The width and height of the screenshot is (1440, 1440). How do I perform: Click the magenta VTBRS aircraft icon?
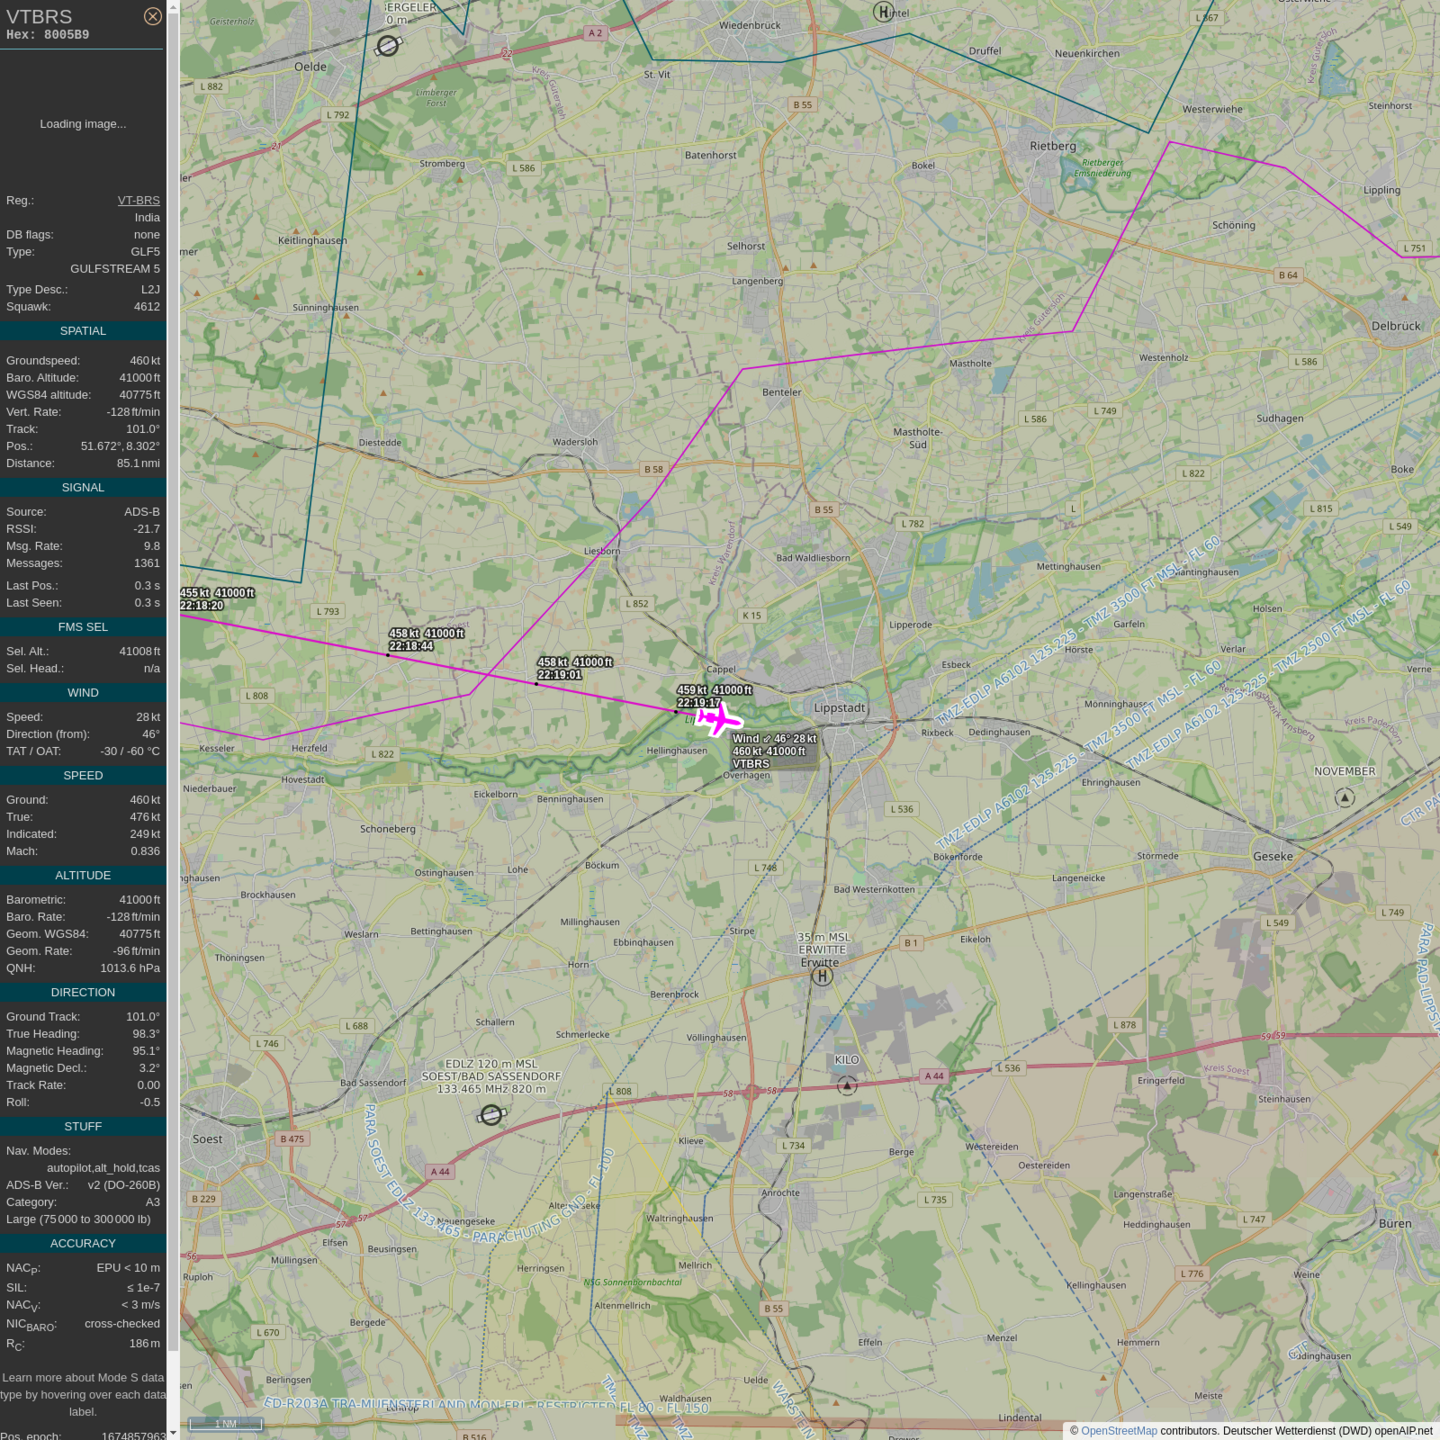click(718, 718)
